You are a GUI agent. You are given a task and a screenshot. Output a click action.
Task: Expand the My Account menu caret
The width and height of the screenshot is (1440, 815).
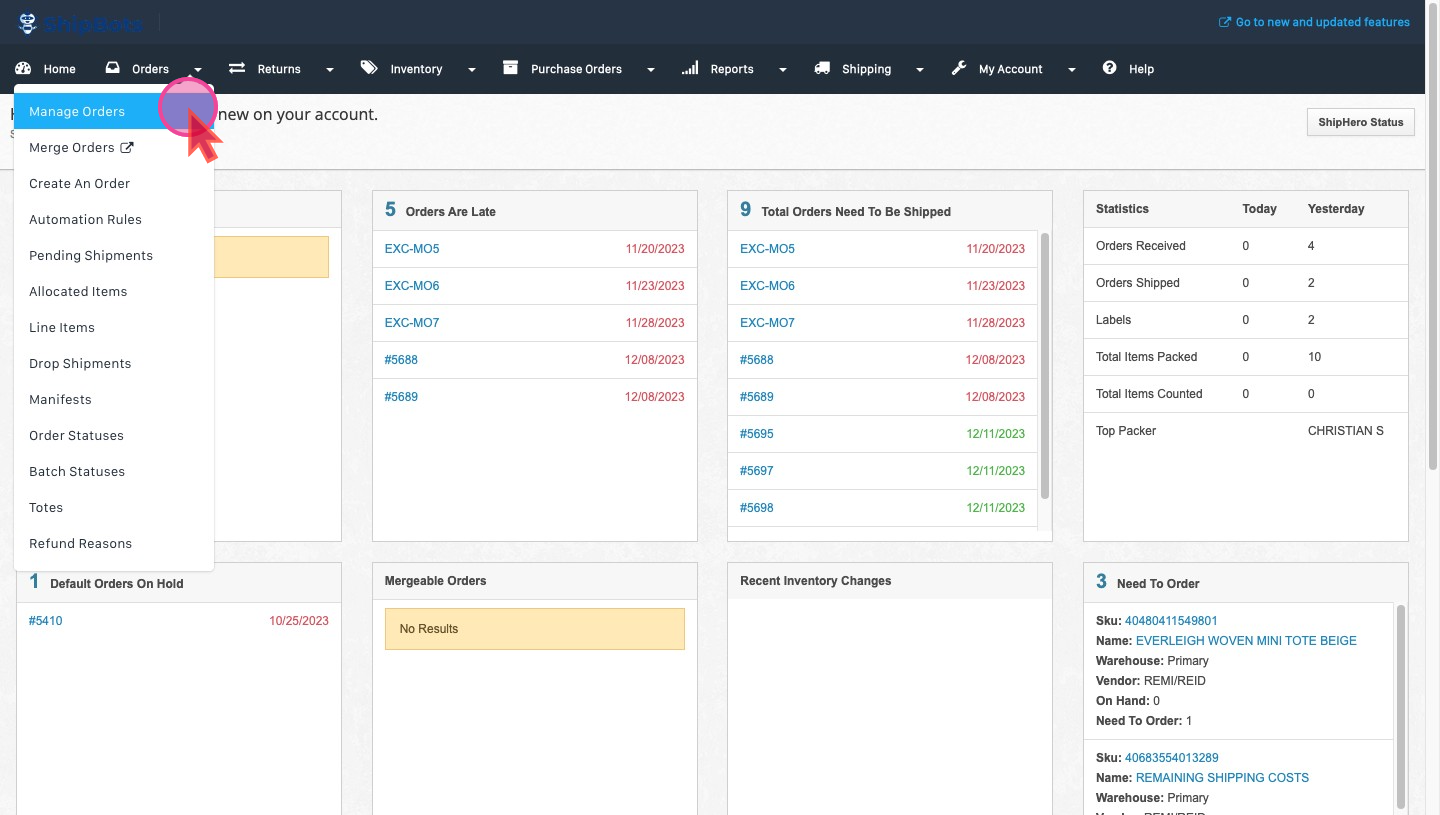click(1072, 70)
